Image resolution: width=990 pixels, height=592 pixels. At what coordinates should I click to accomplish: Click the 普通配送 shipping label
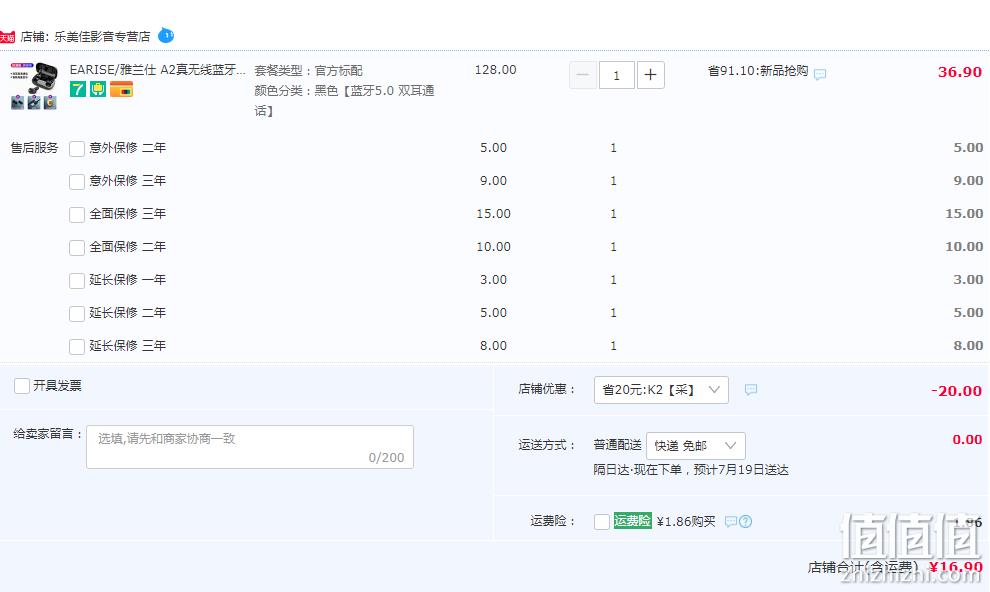pos(617,445)
